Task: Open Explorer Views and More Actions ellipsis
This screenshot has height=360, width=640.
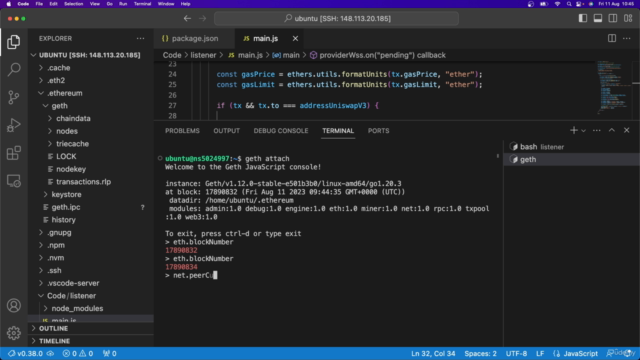Action: (x=140, y=38)
